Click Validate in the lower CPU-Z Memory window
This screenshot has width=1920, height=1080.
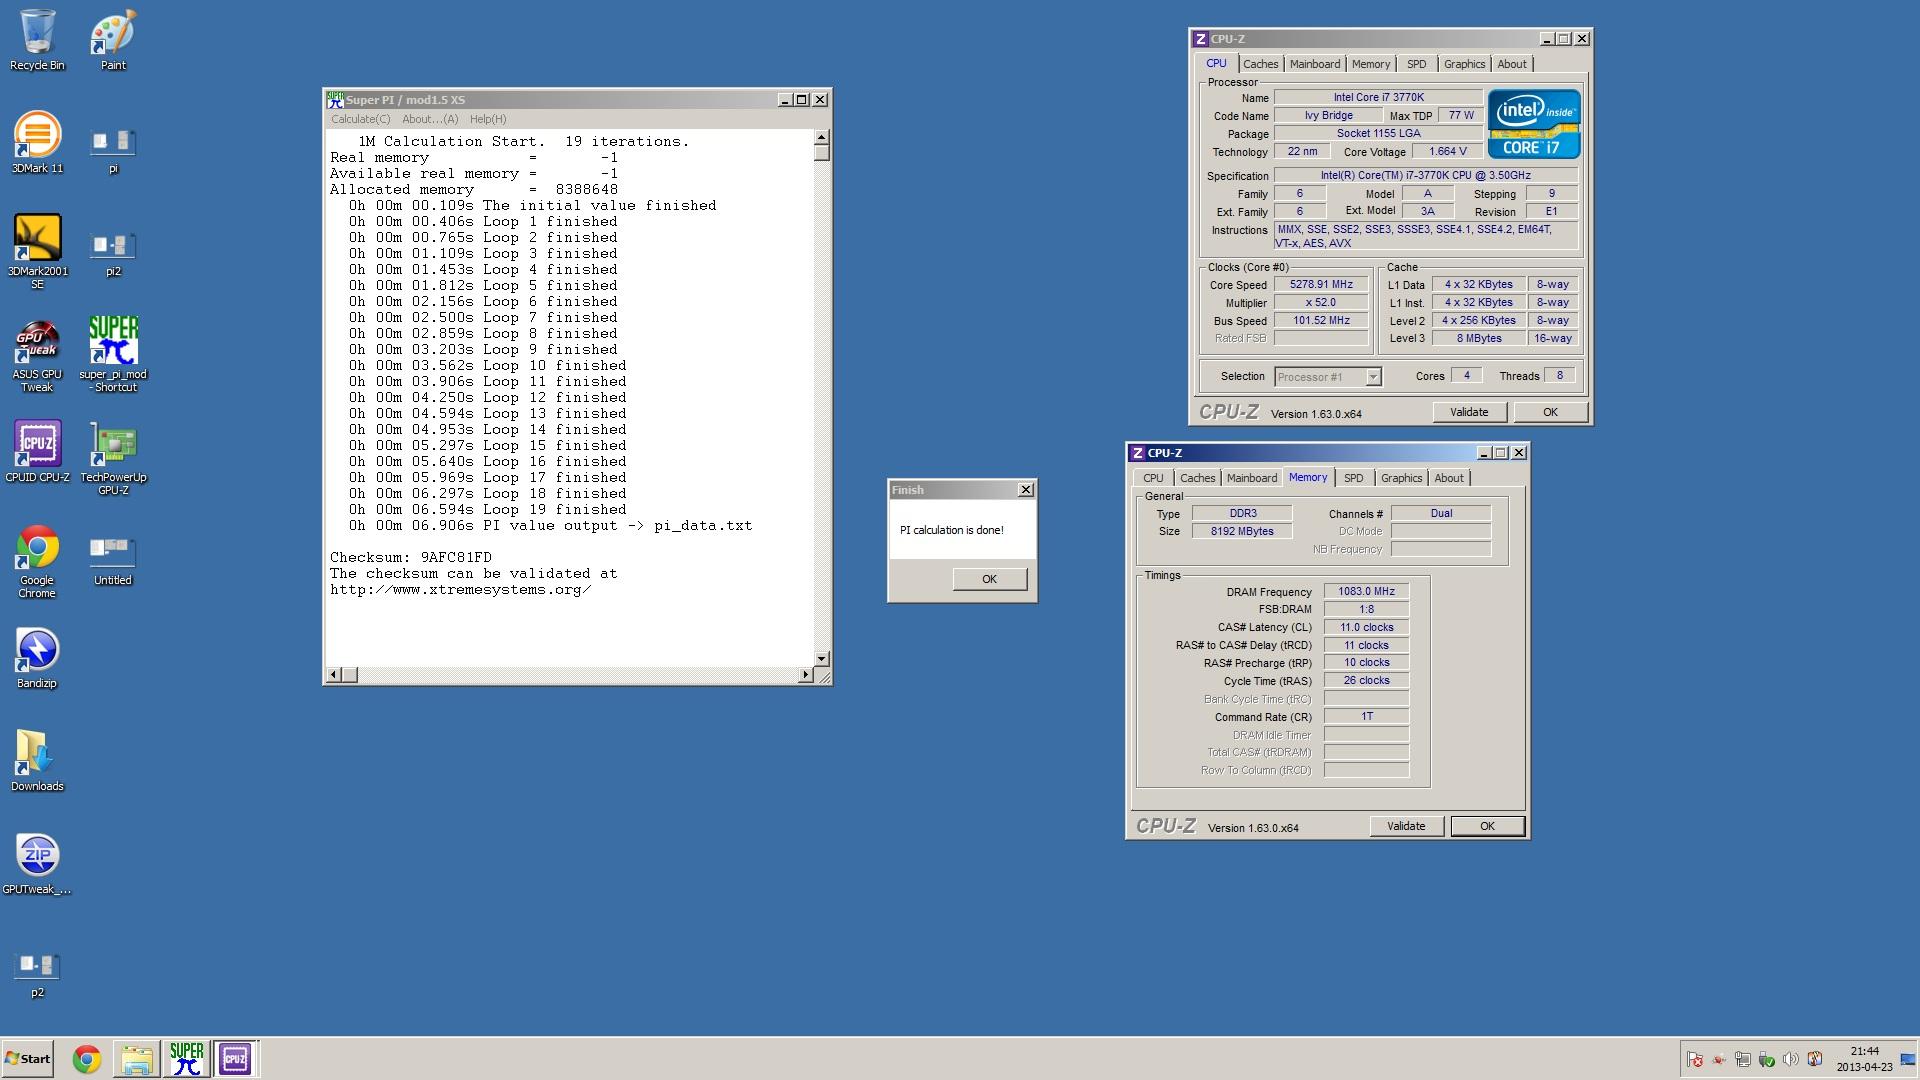click(x=1406, y=826)
